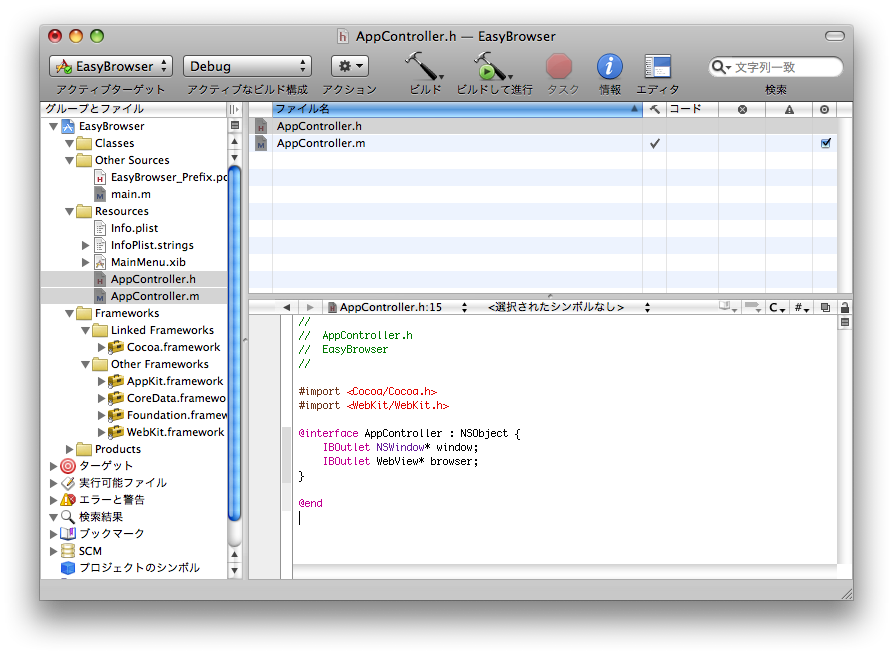Go back in editor history arrow
893x655 pixels.
click(x=286, y=308)
